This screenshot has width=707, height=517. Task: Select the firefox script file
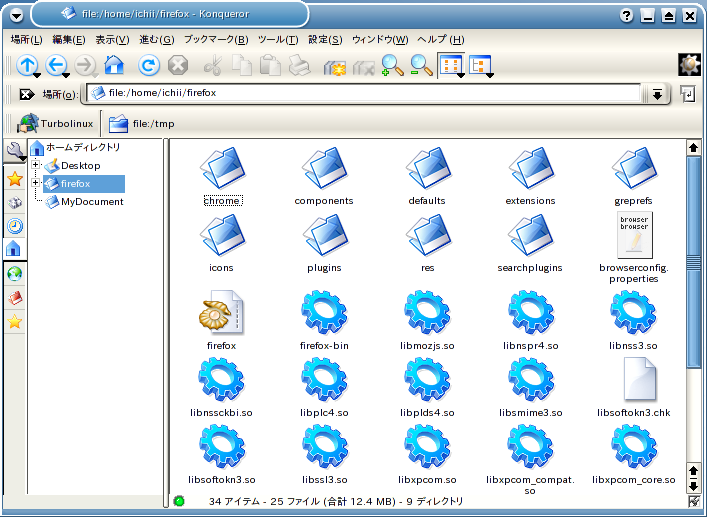(221, 320)
